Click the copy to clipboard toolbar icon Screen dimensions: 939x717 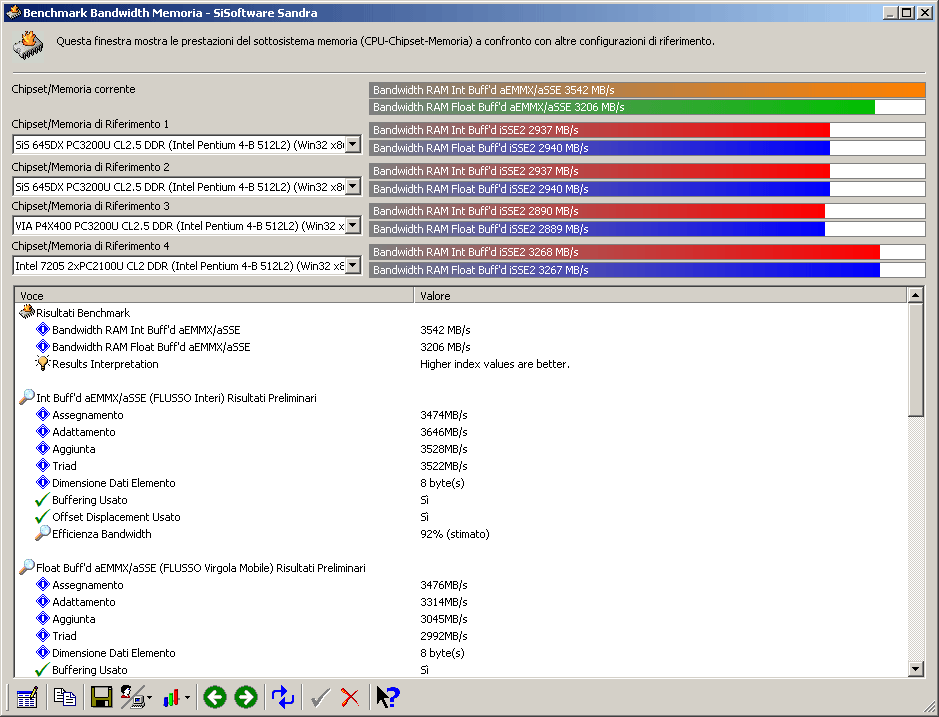tap(65, 697)
